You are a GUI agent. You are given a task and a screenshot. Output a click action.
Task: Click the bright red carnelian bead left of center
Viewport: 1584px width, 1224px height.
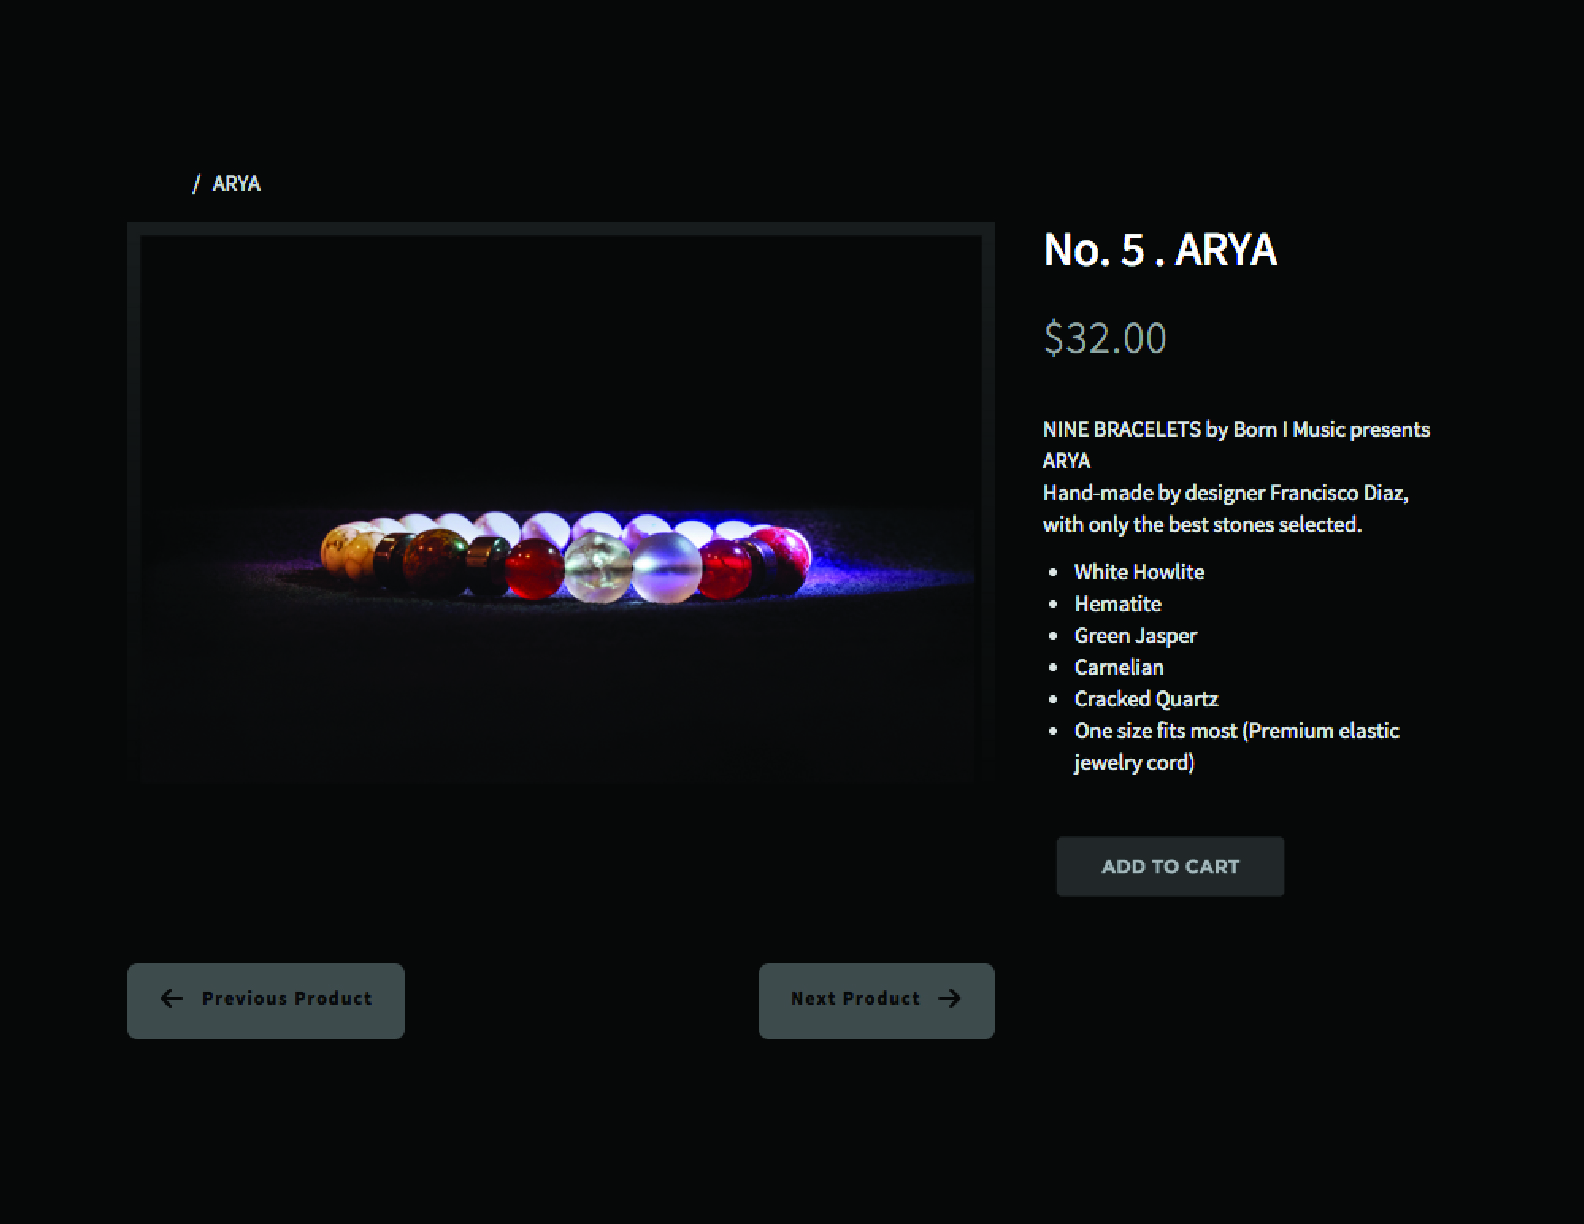pyautogui.click(x=535, y=569)
